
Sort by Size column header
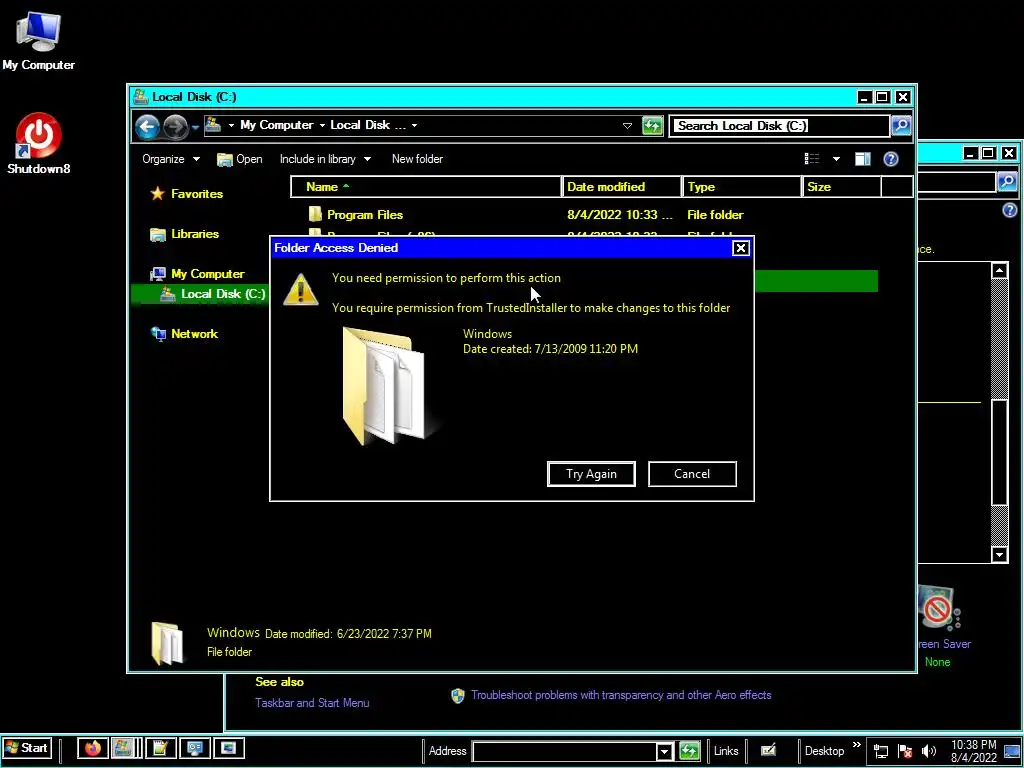click(841, 187)
